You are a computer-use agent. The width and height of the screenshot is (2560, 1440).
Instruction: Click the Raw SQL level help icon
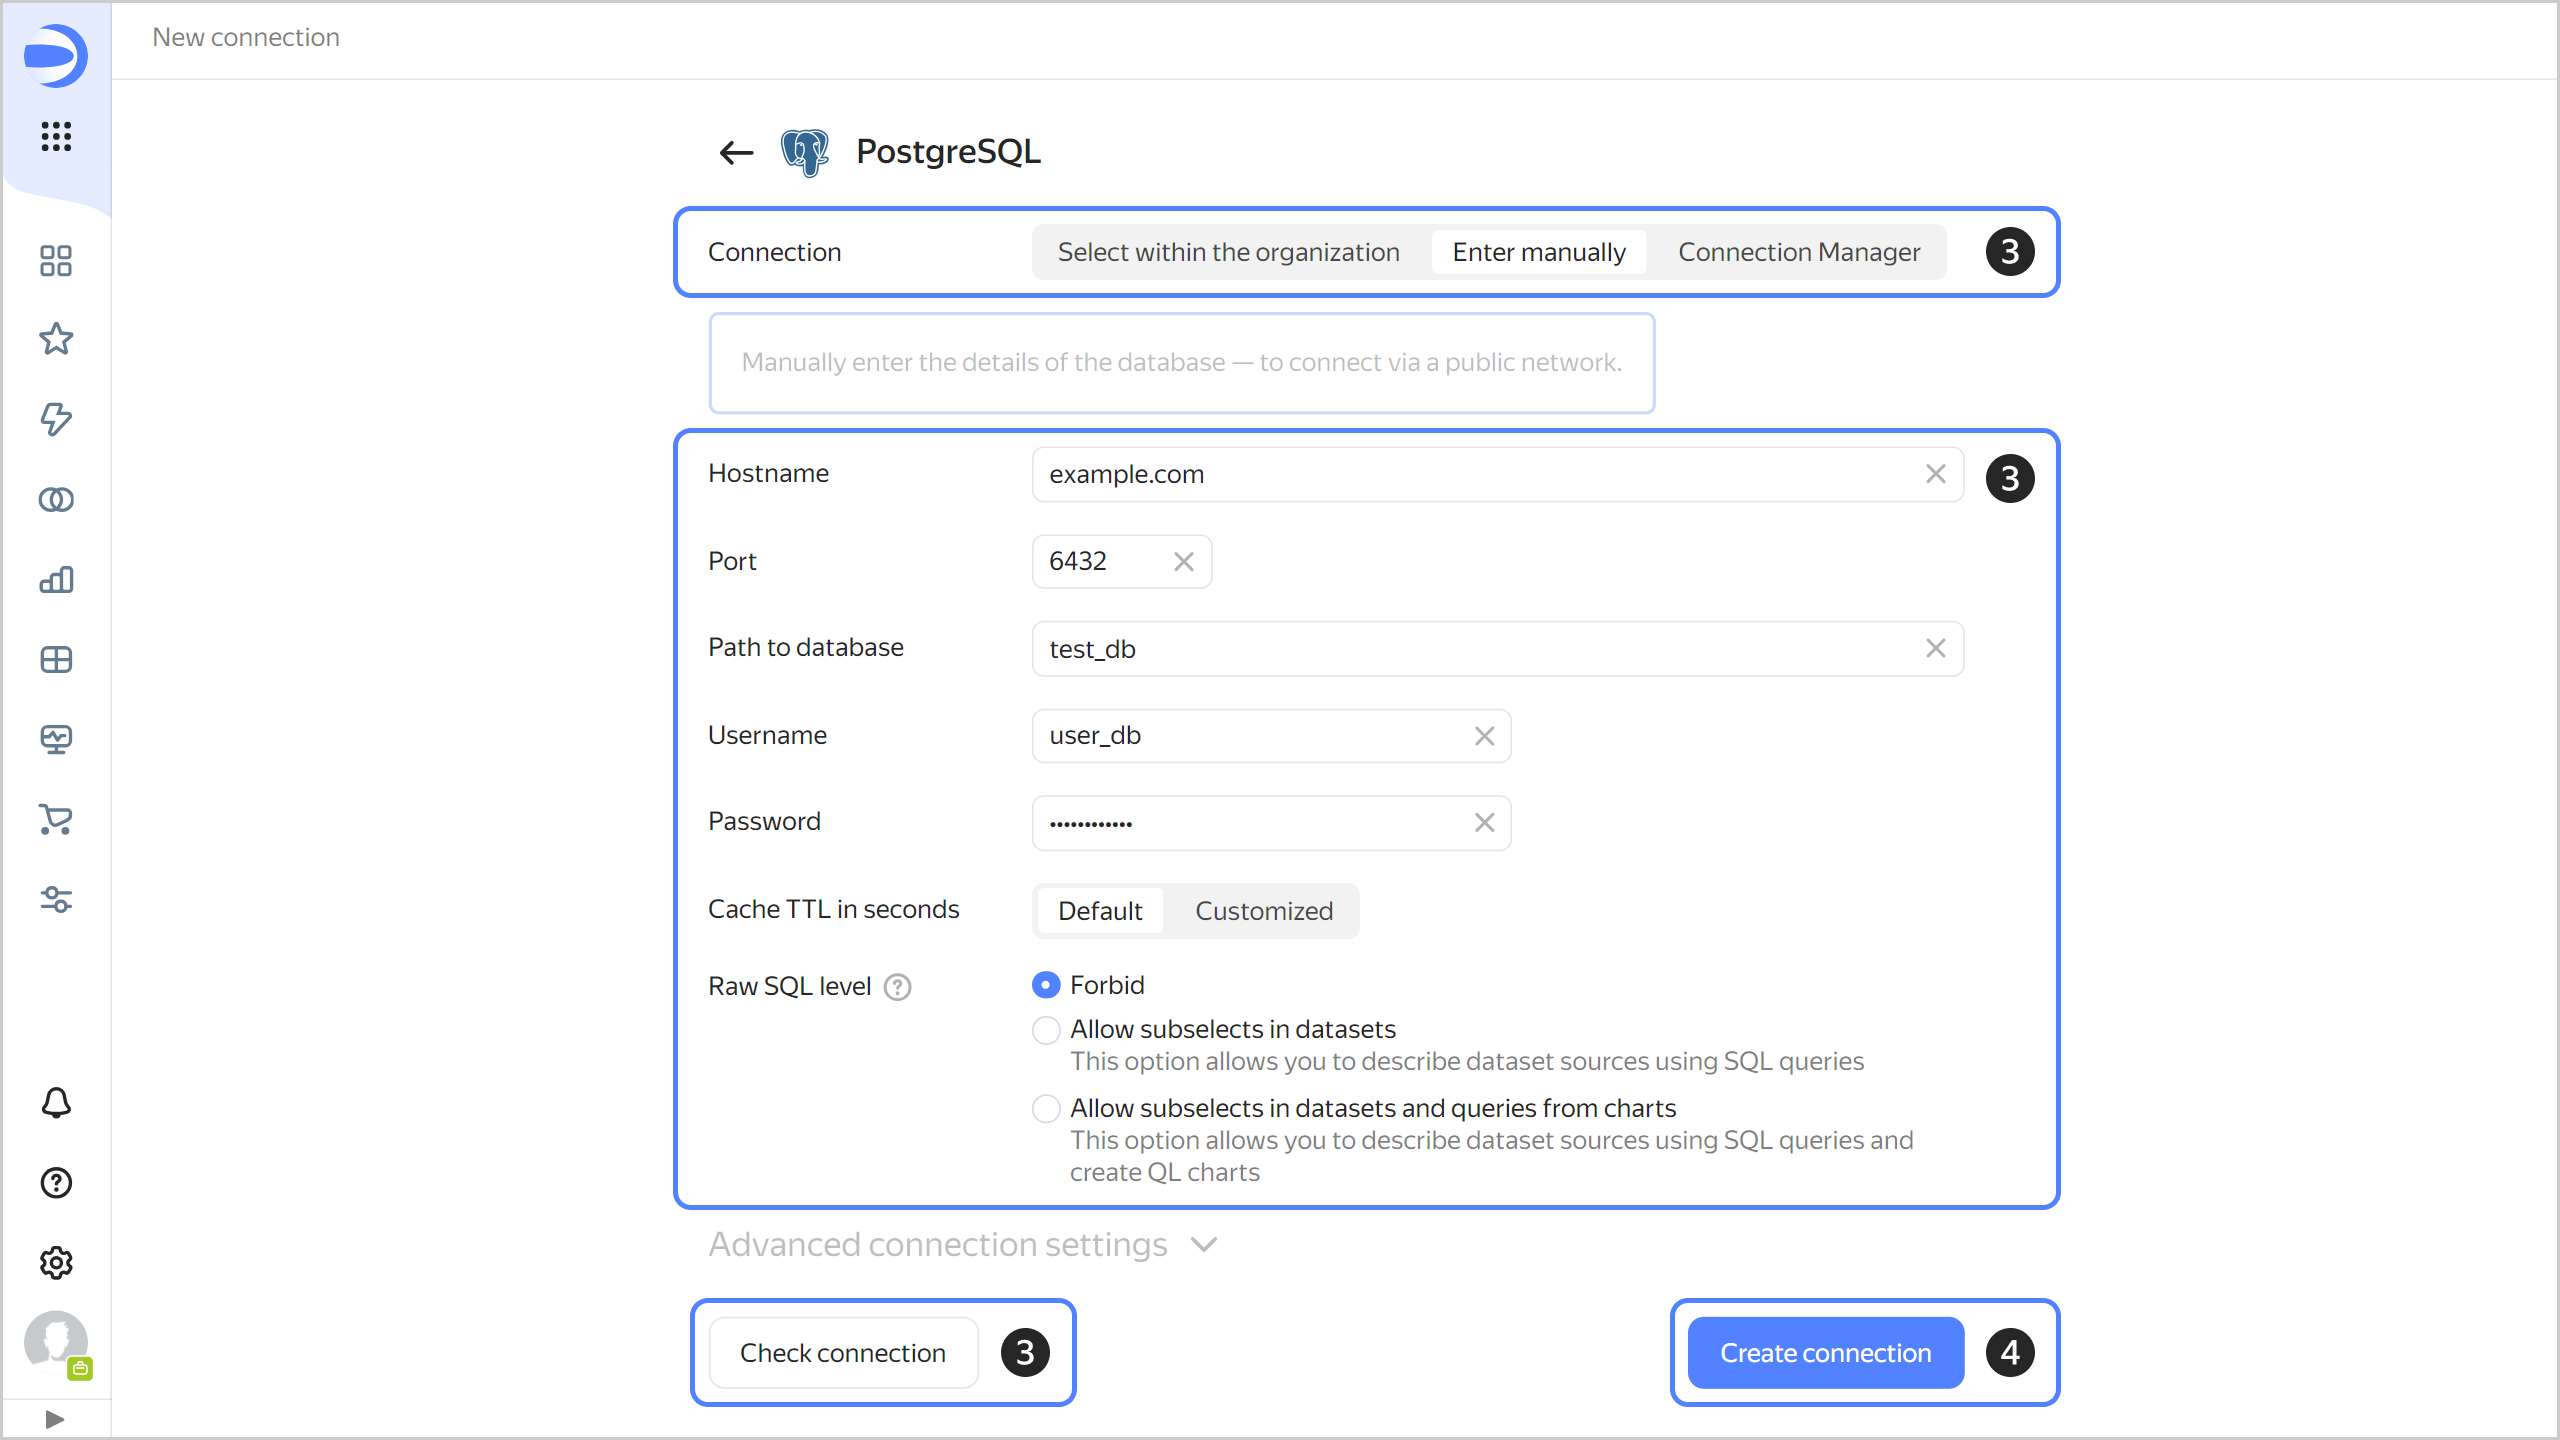[x=897, y=987]
